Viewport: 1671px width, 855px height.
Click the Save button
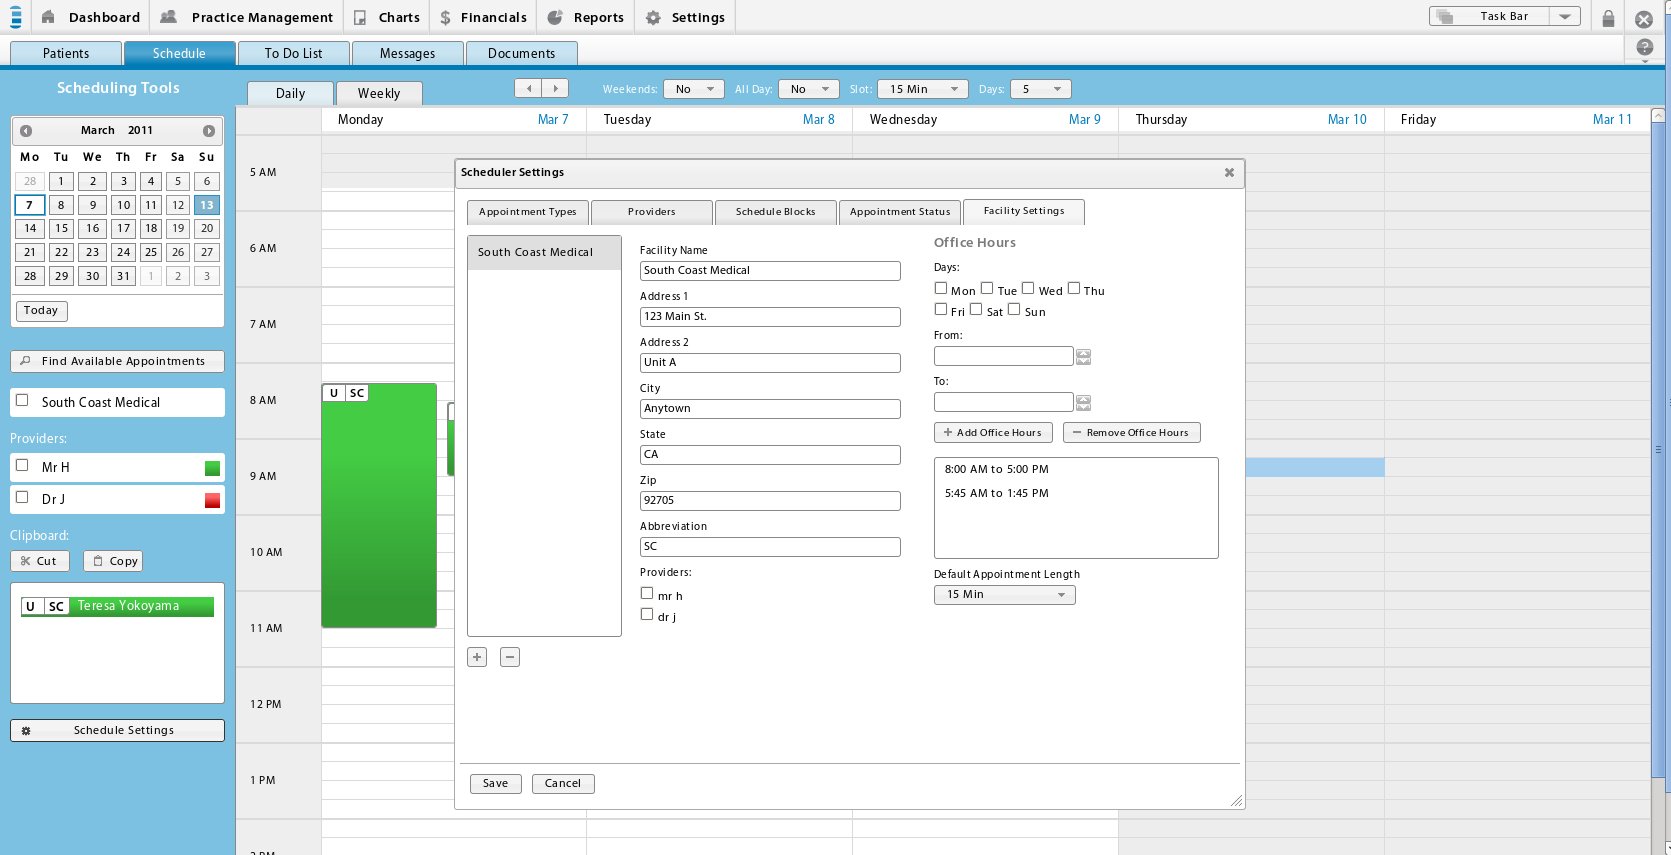pyautogui.click(x=496, y=784)
